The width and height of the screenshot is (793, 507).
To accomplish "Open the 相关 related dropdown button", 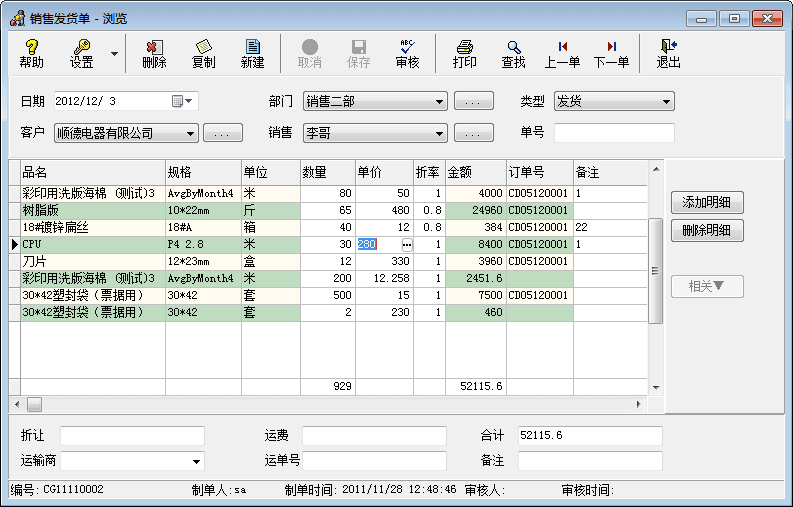I will pos(707,286).
